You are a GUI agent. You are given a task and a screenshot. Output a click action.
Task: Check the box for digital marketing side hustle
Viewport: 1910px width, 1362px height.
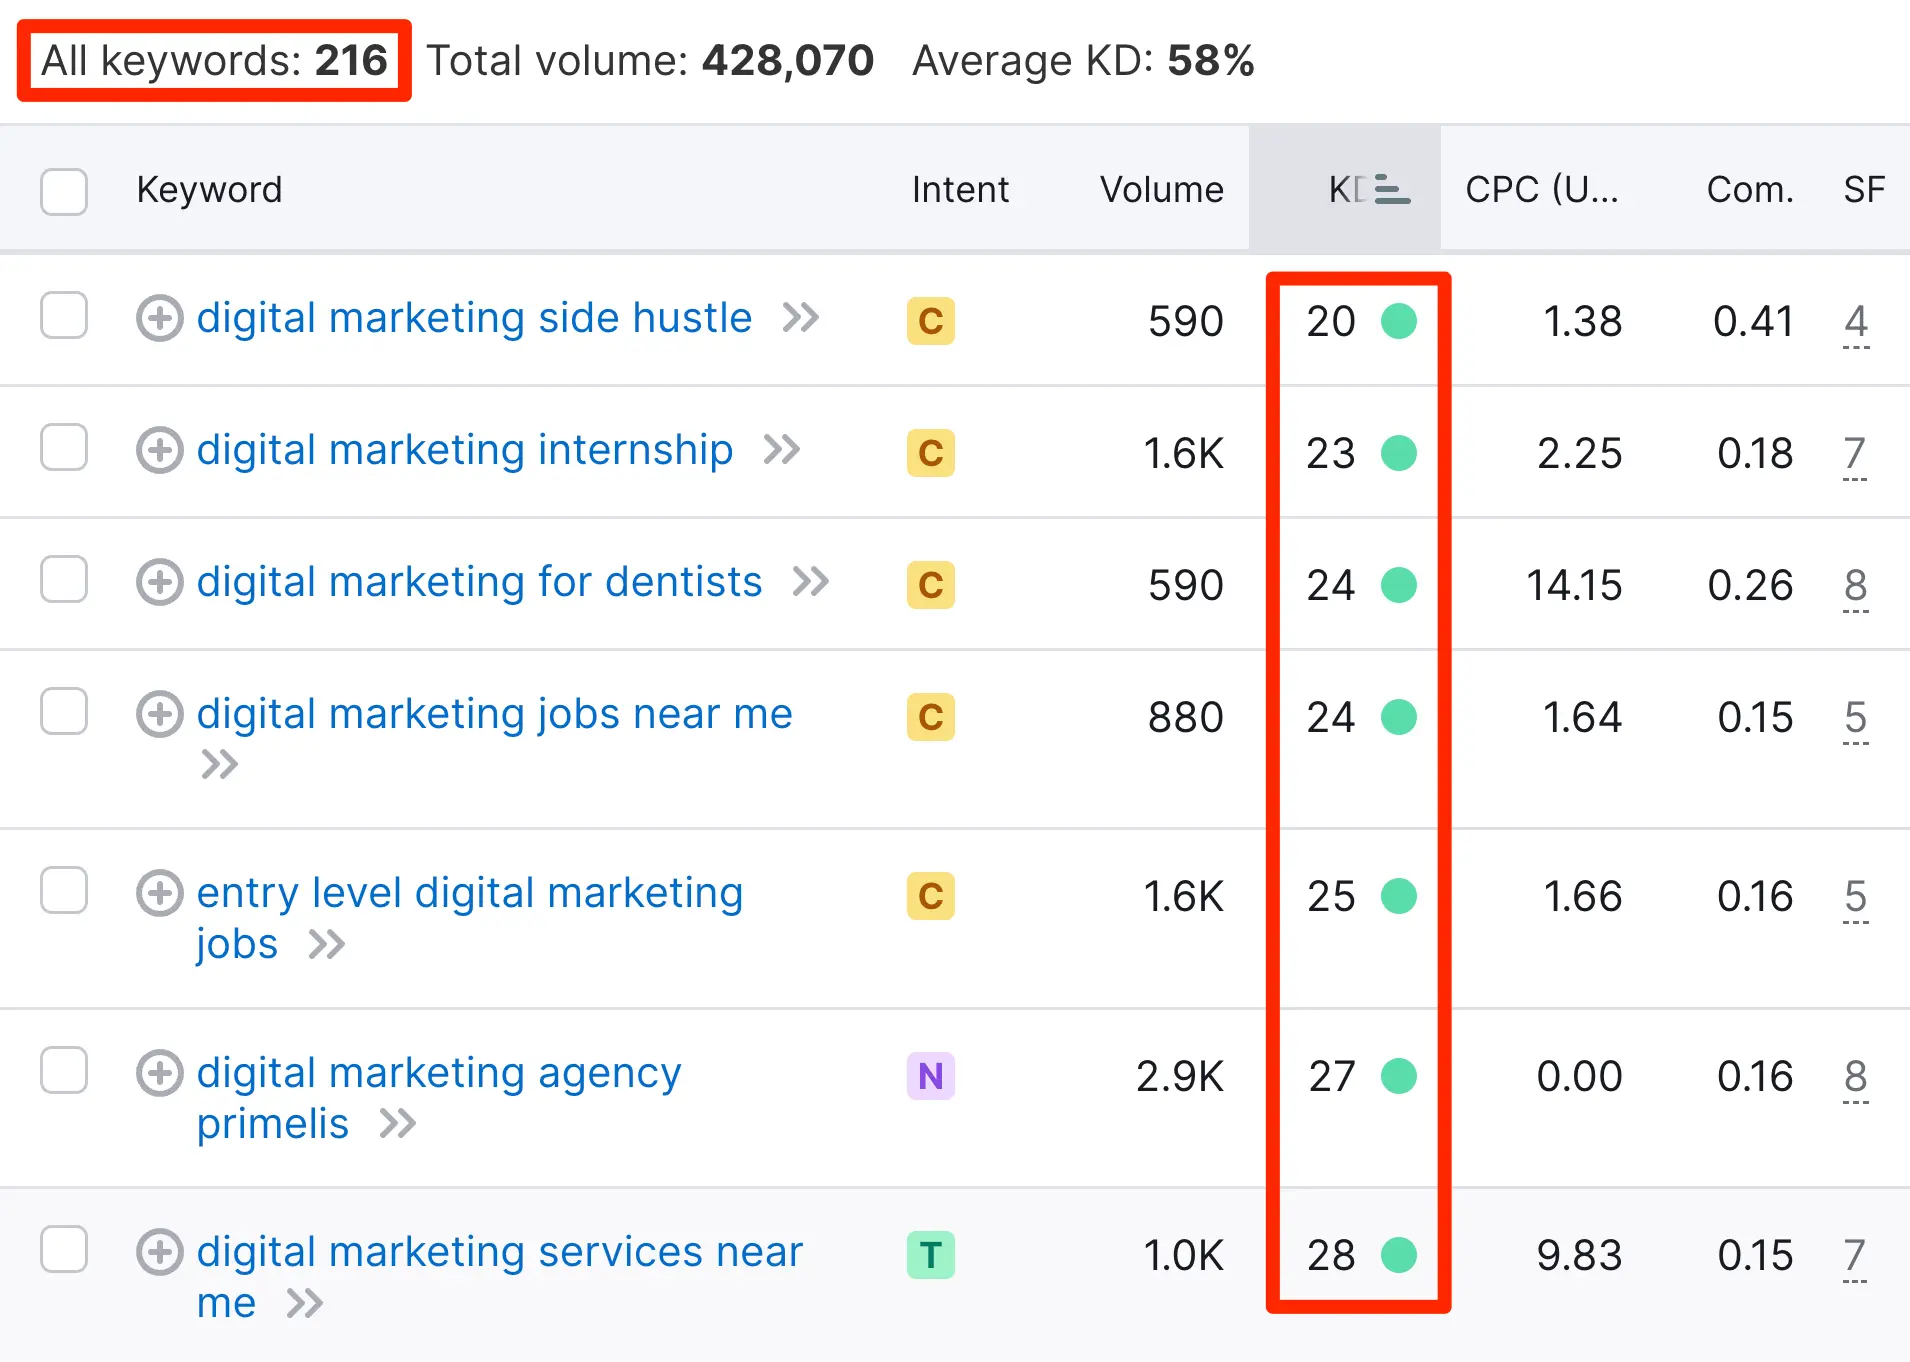tap(64, 316)
